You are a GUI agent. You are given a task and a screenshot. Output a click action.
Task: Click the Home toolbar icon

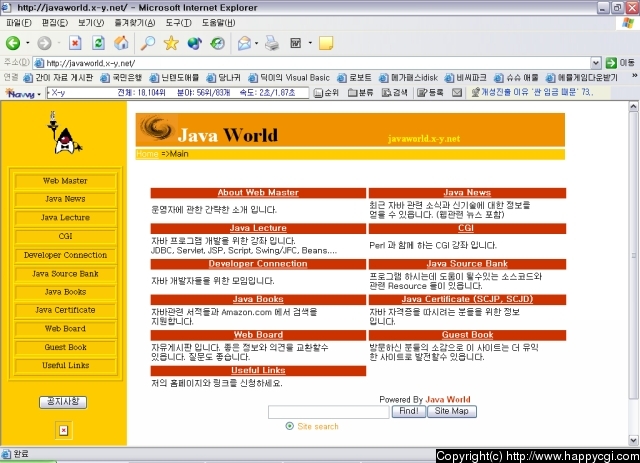pos(121,43)
